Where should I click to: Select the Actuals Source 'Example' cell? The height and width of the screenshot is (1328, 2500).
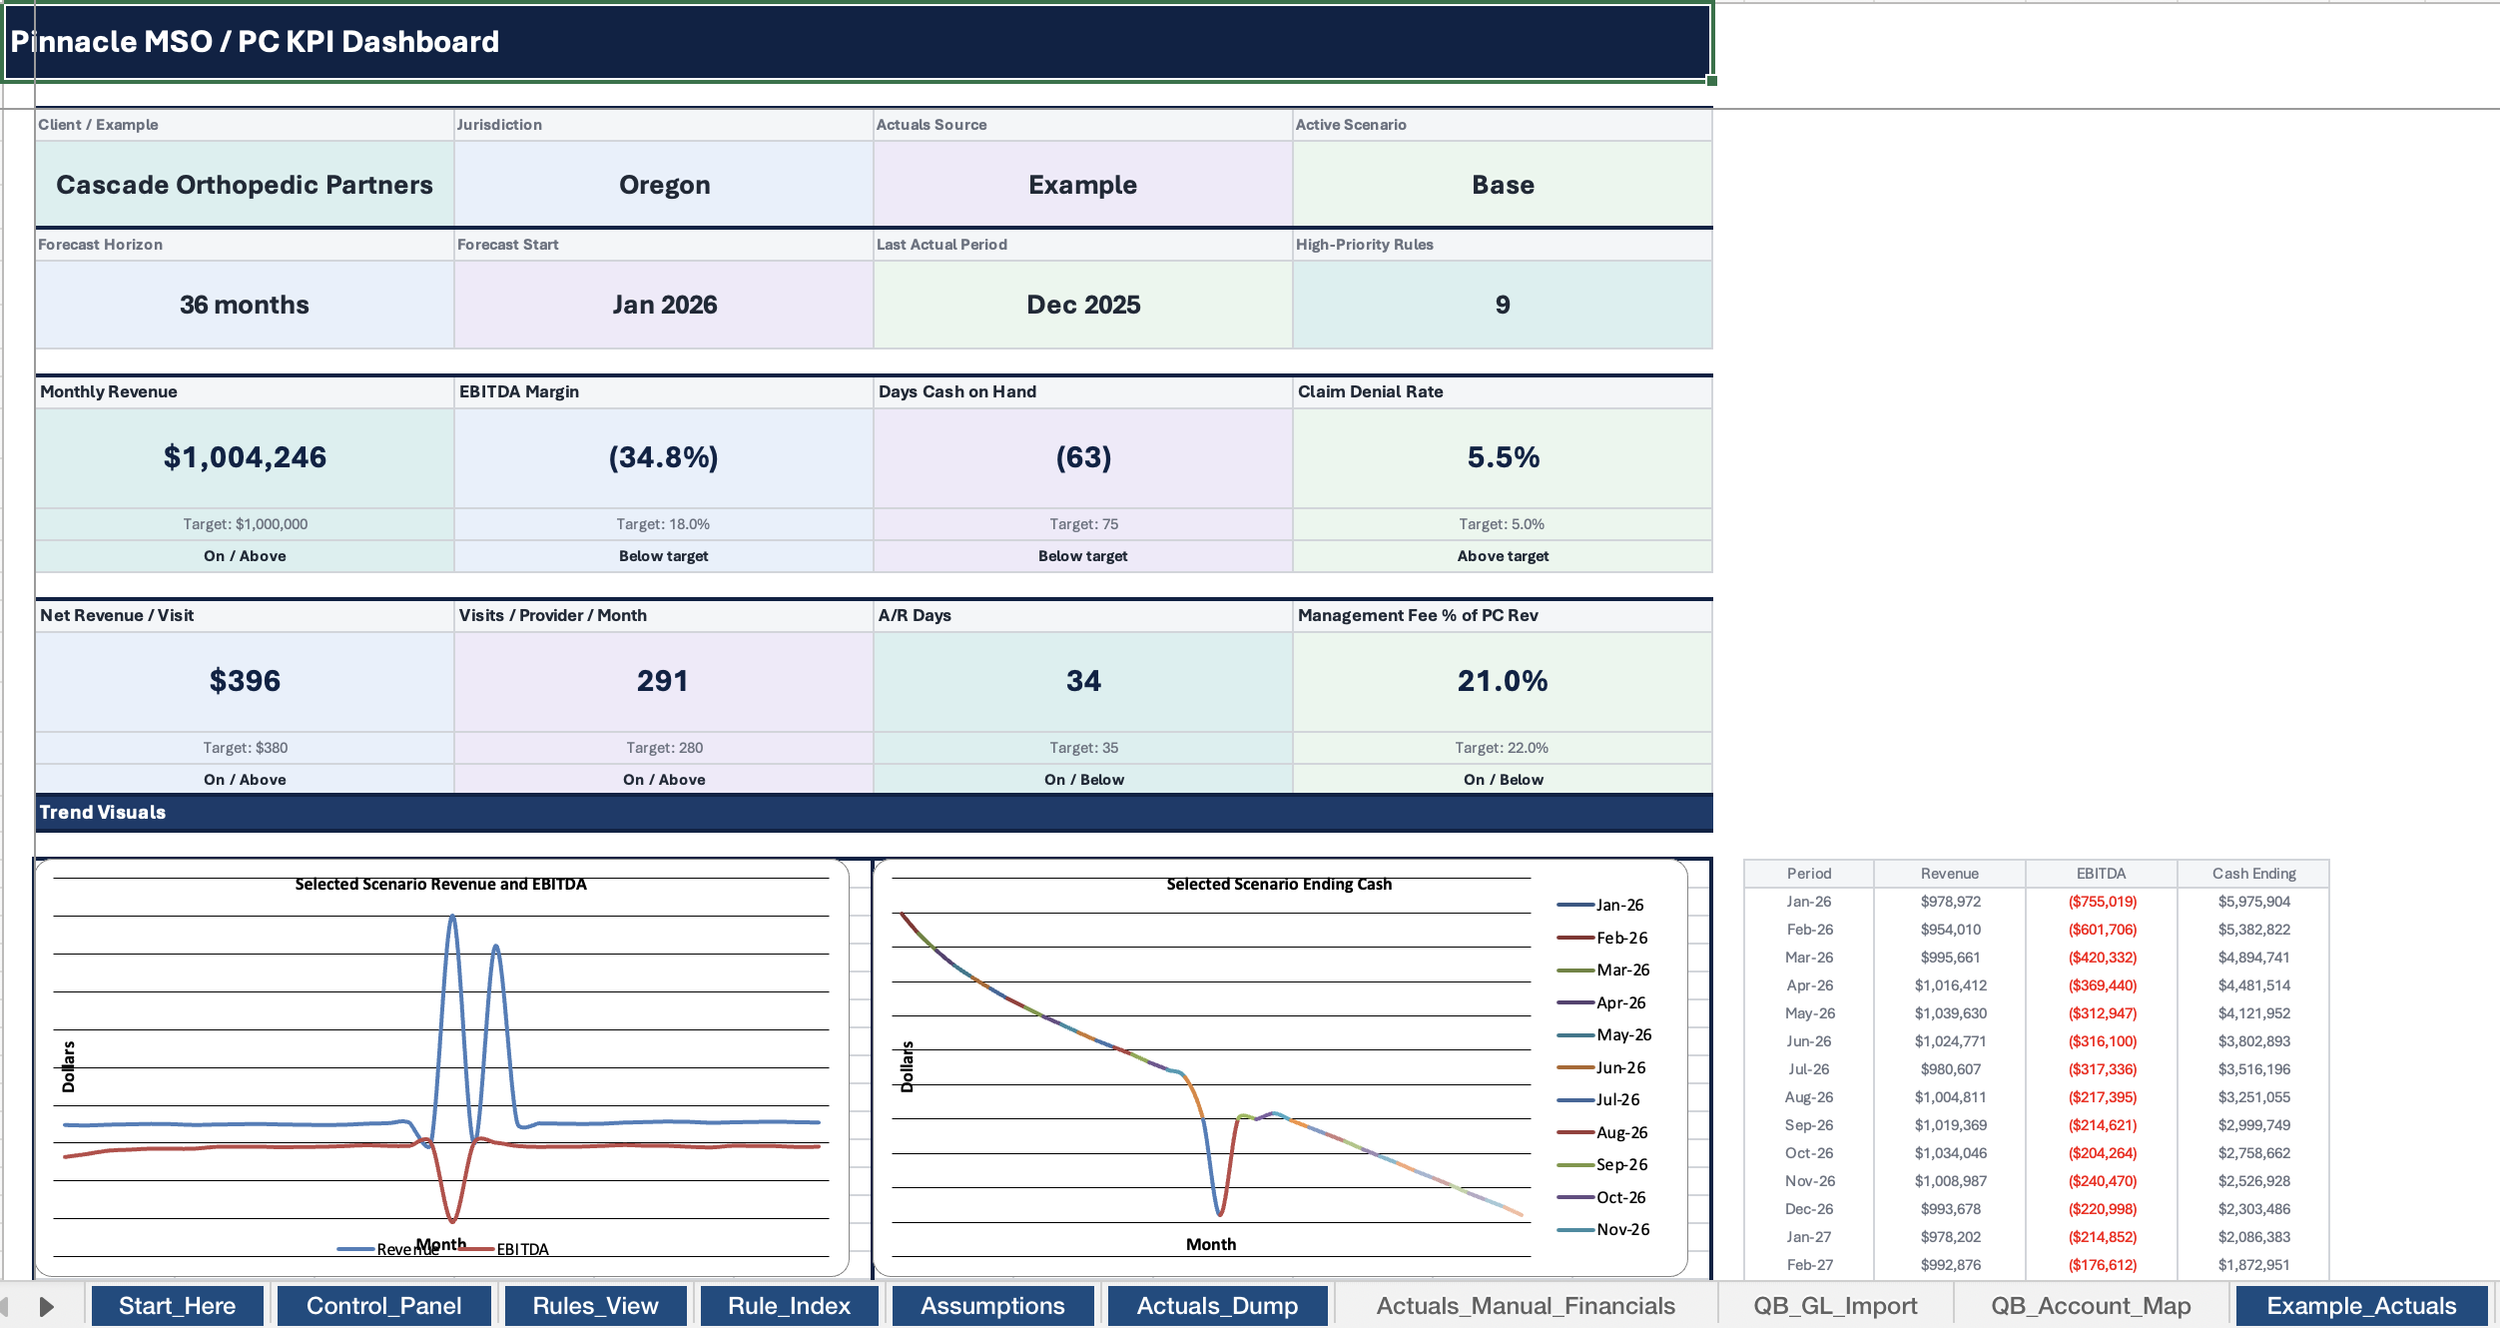click(x=1082, y=185)
